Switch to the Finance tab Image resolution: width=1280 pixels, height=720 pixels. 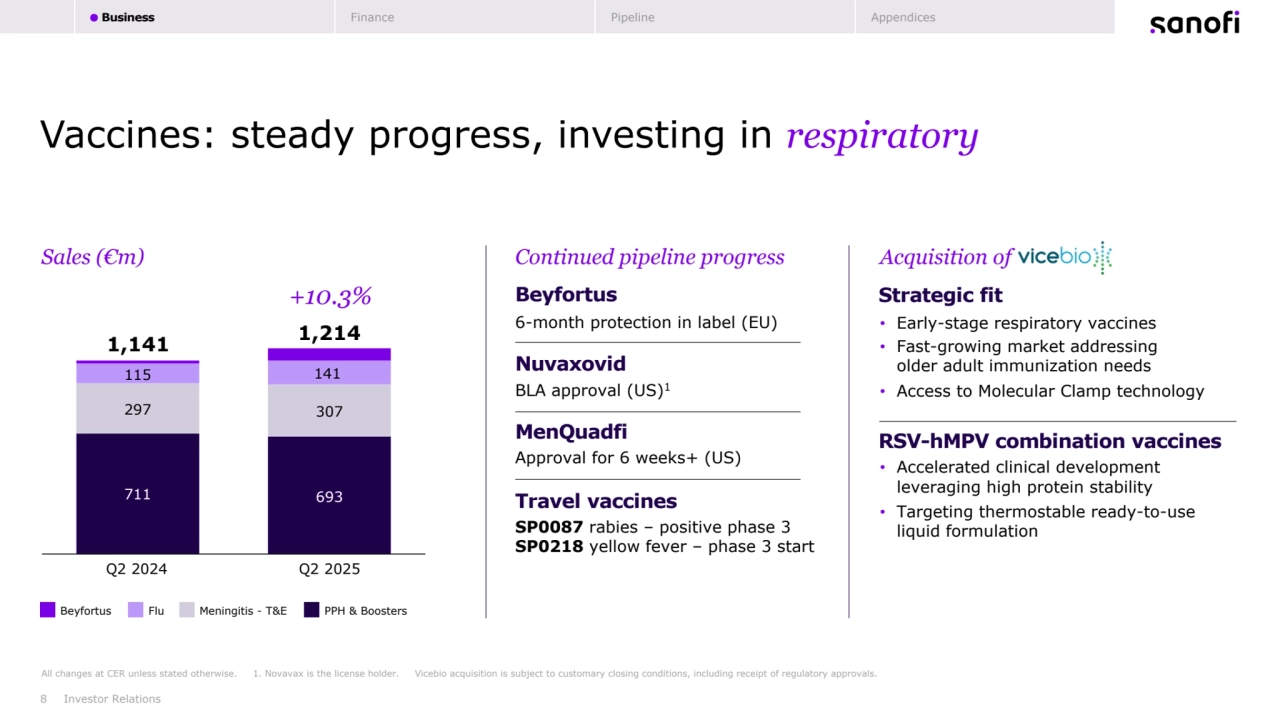point(464,17)
